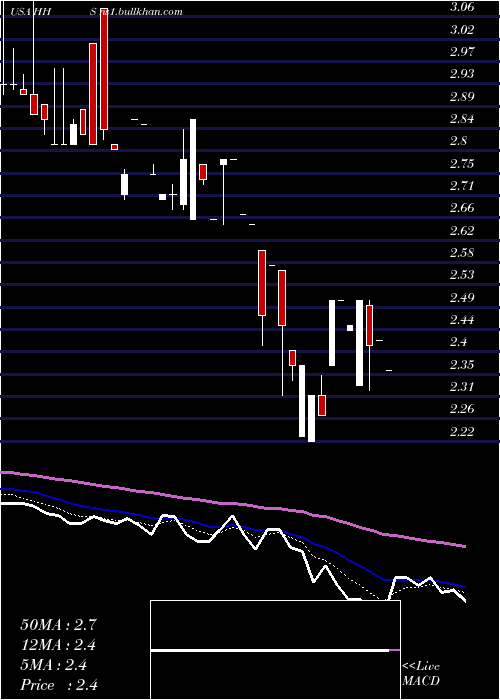Select the 2.26 price level label
The image size is (500, 700).
462,409
